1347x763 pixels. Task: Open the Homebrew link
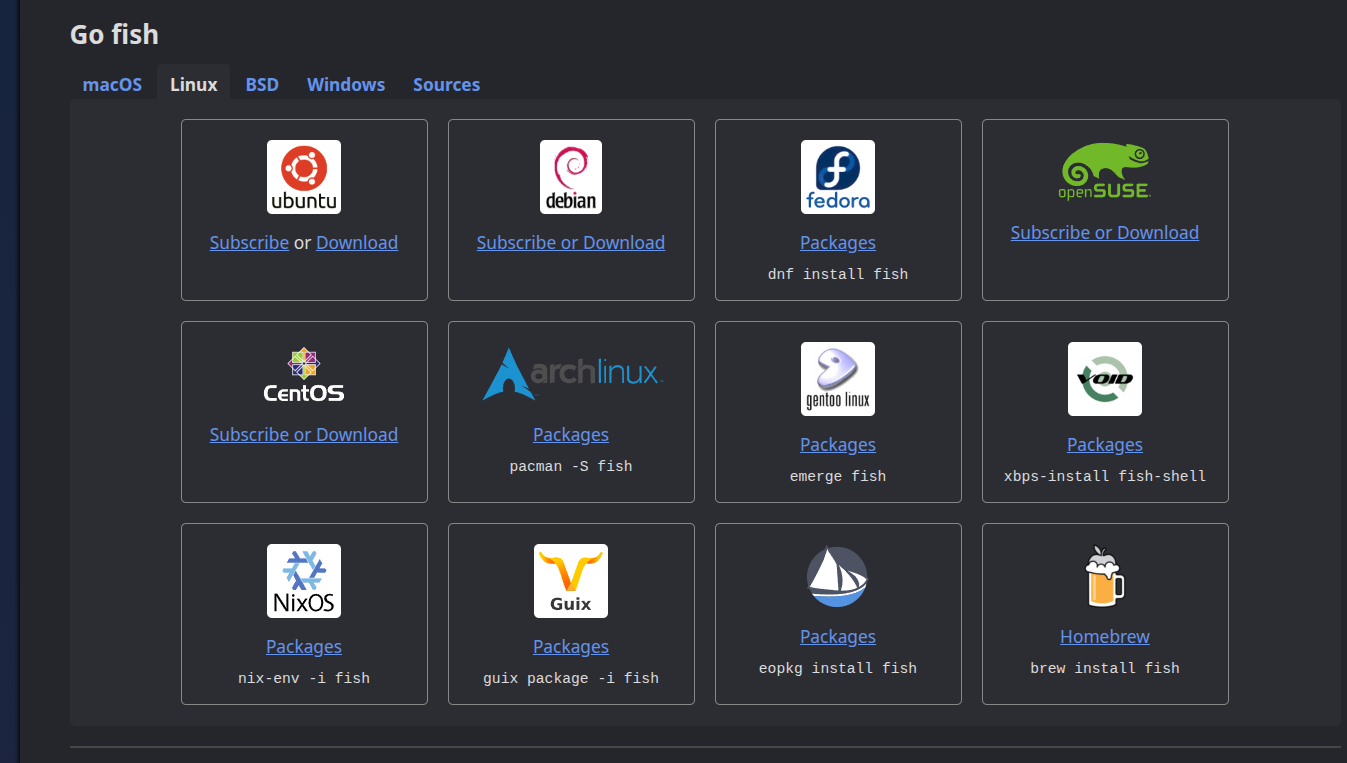point(1105,637)
